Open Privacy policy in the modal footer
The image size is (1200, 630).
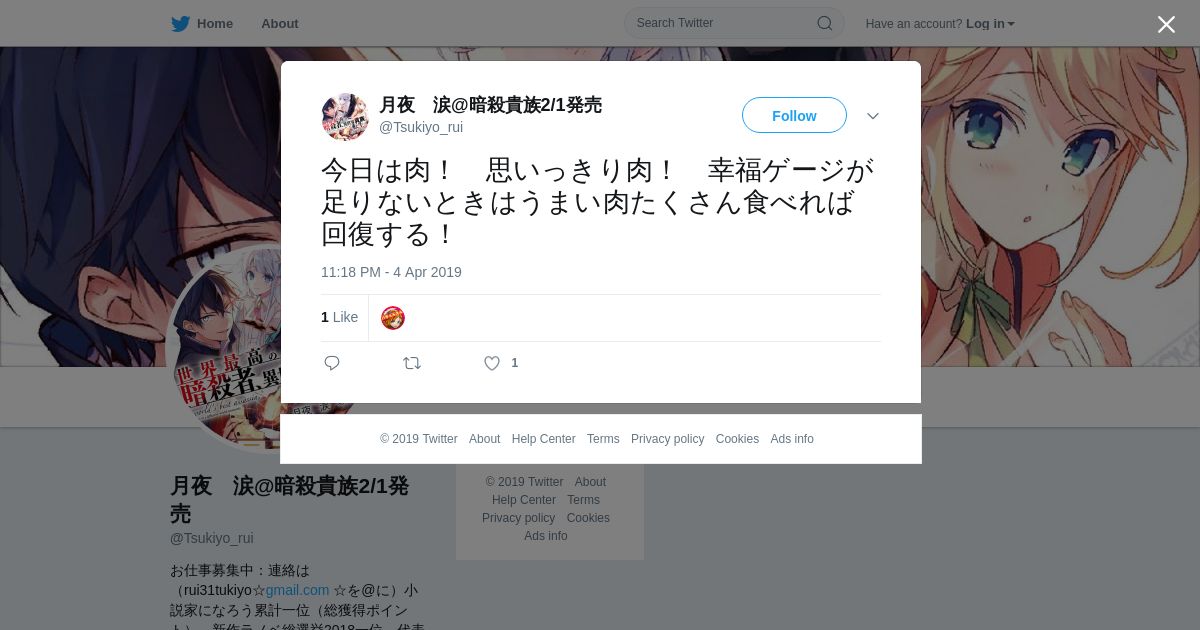pyautogui.click(x=667, y=439)
